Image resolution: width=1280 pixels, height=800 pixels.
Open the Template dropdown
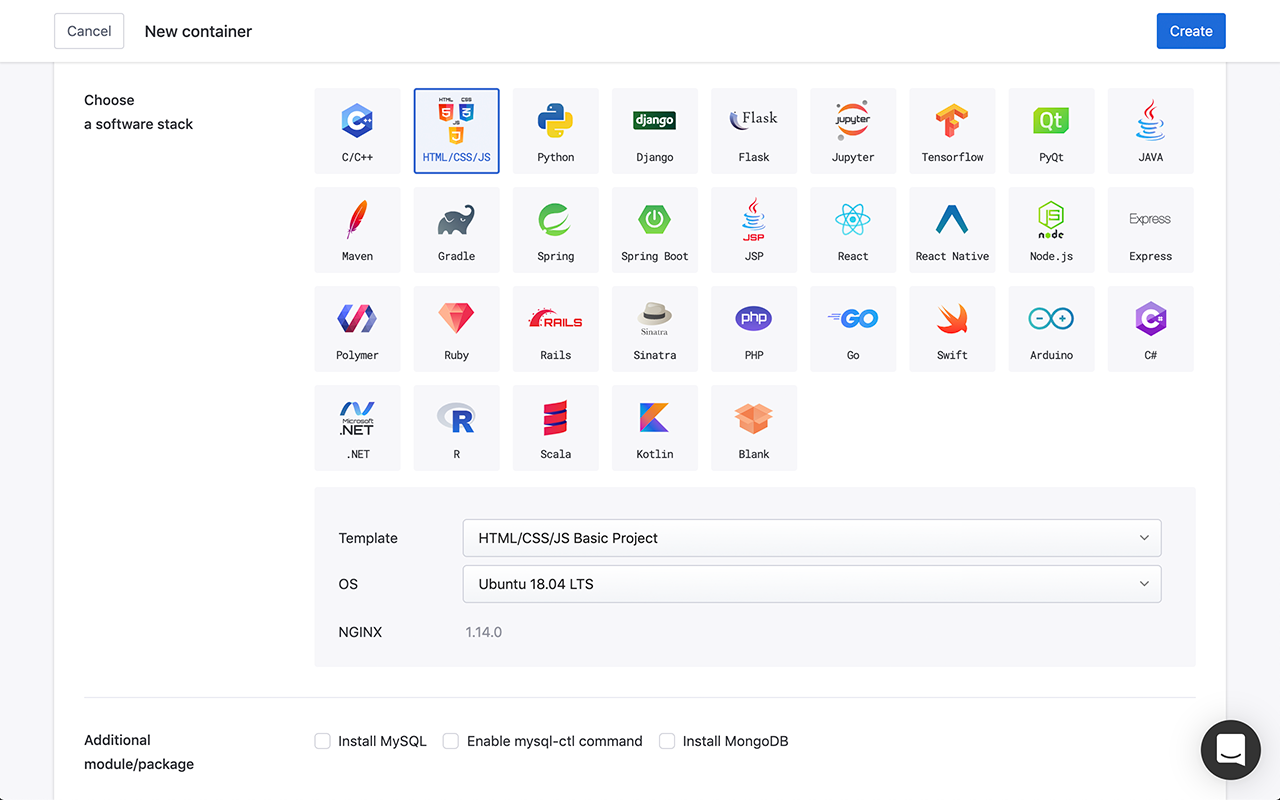click(x=810, y=538)
